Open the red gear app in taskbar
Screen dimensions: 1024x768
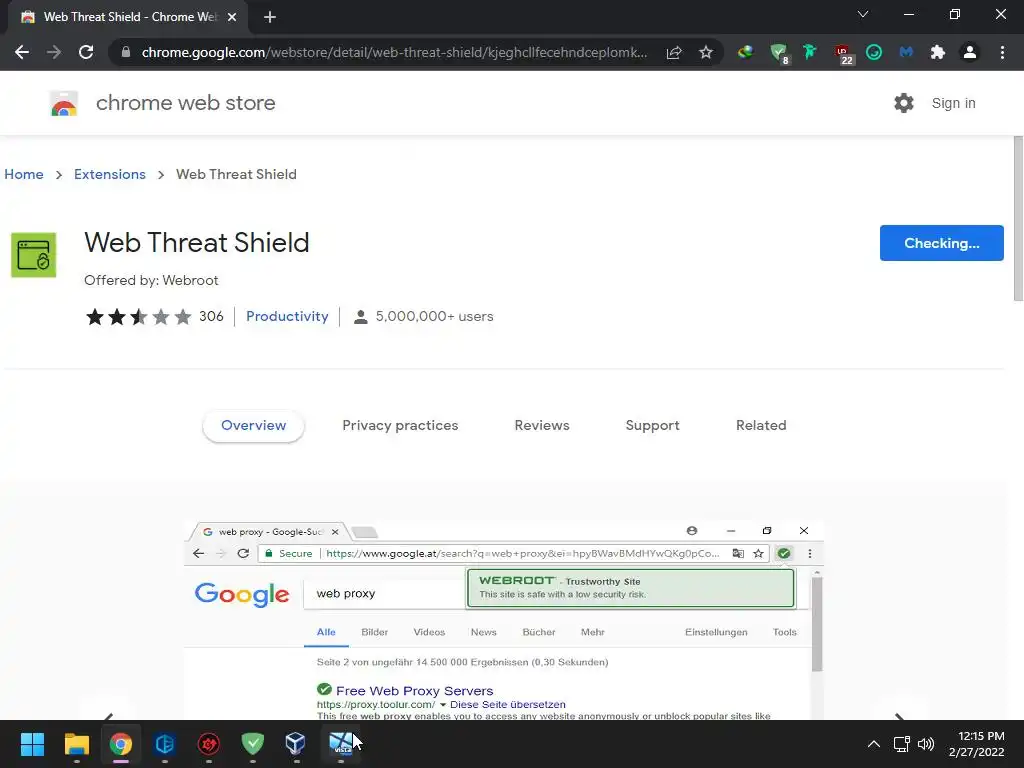click(x=208, y=744)
